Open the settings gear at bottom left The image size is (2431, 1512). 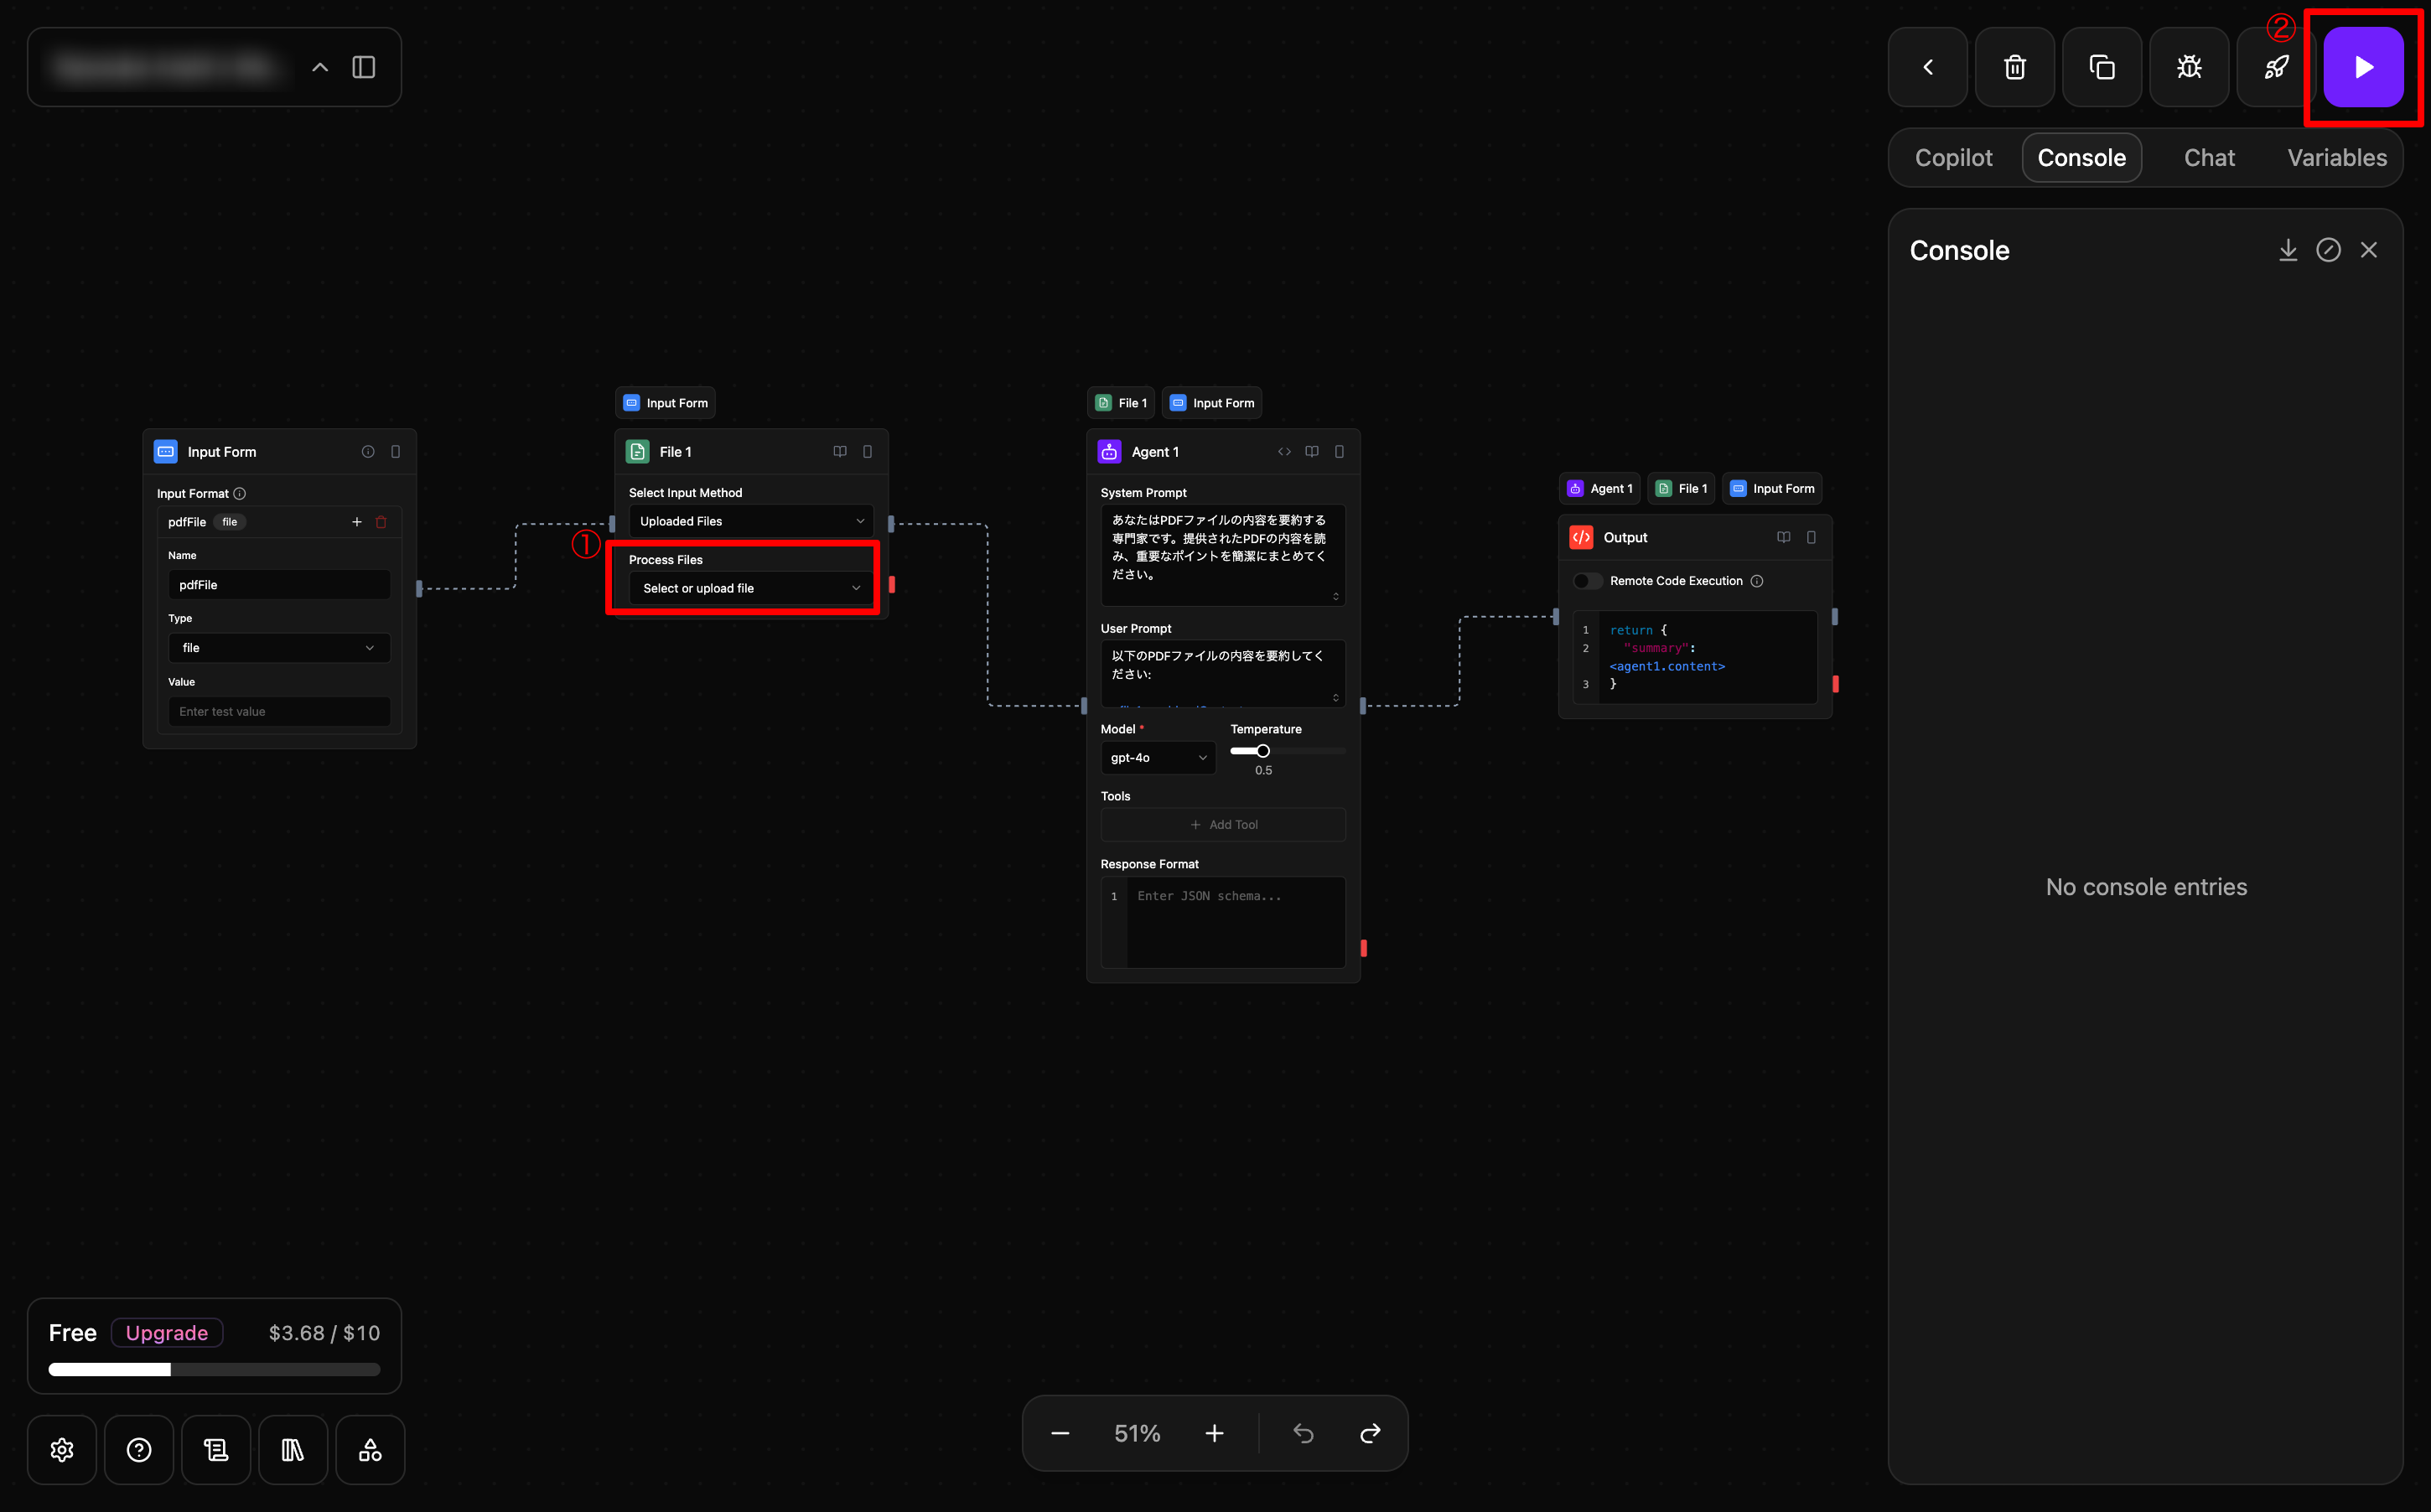(x=62, y=1449)
